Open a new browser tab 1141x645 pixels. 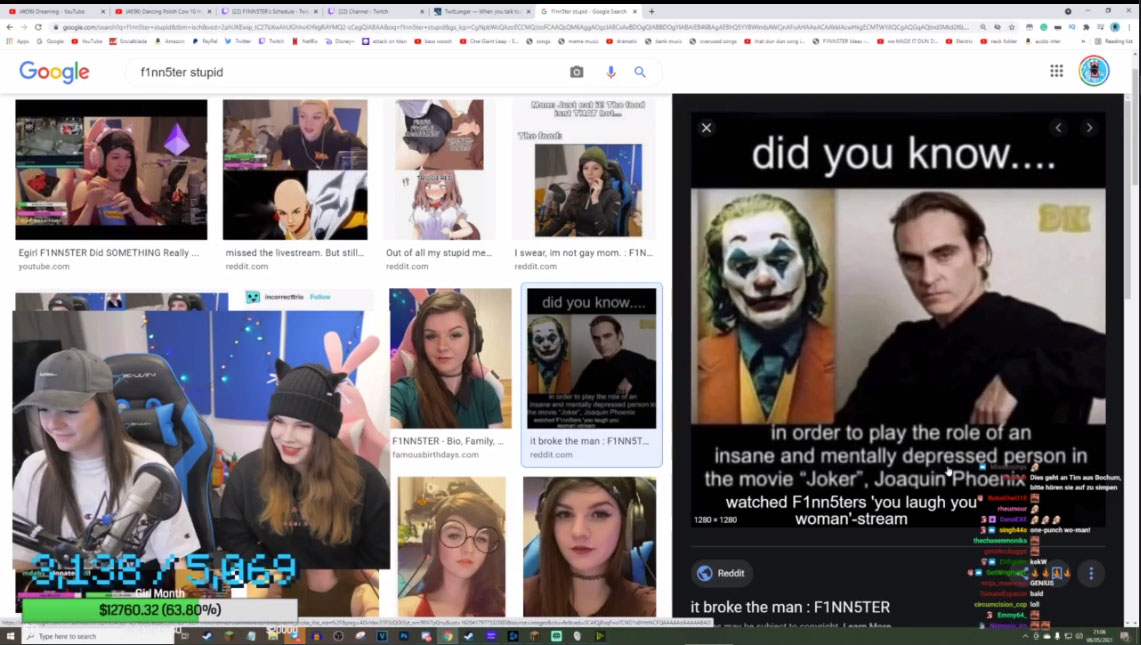(x=651, y=12)
